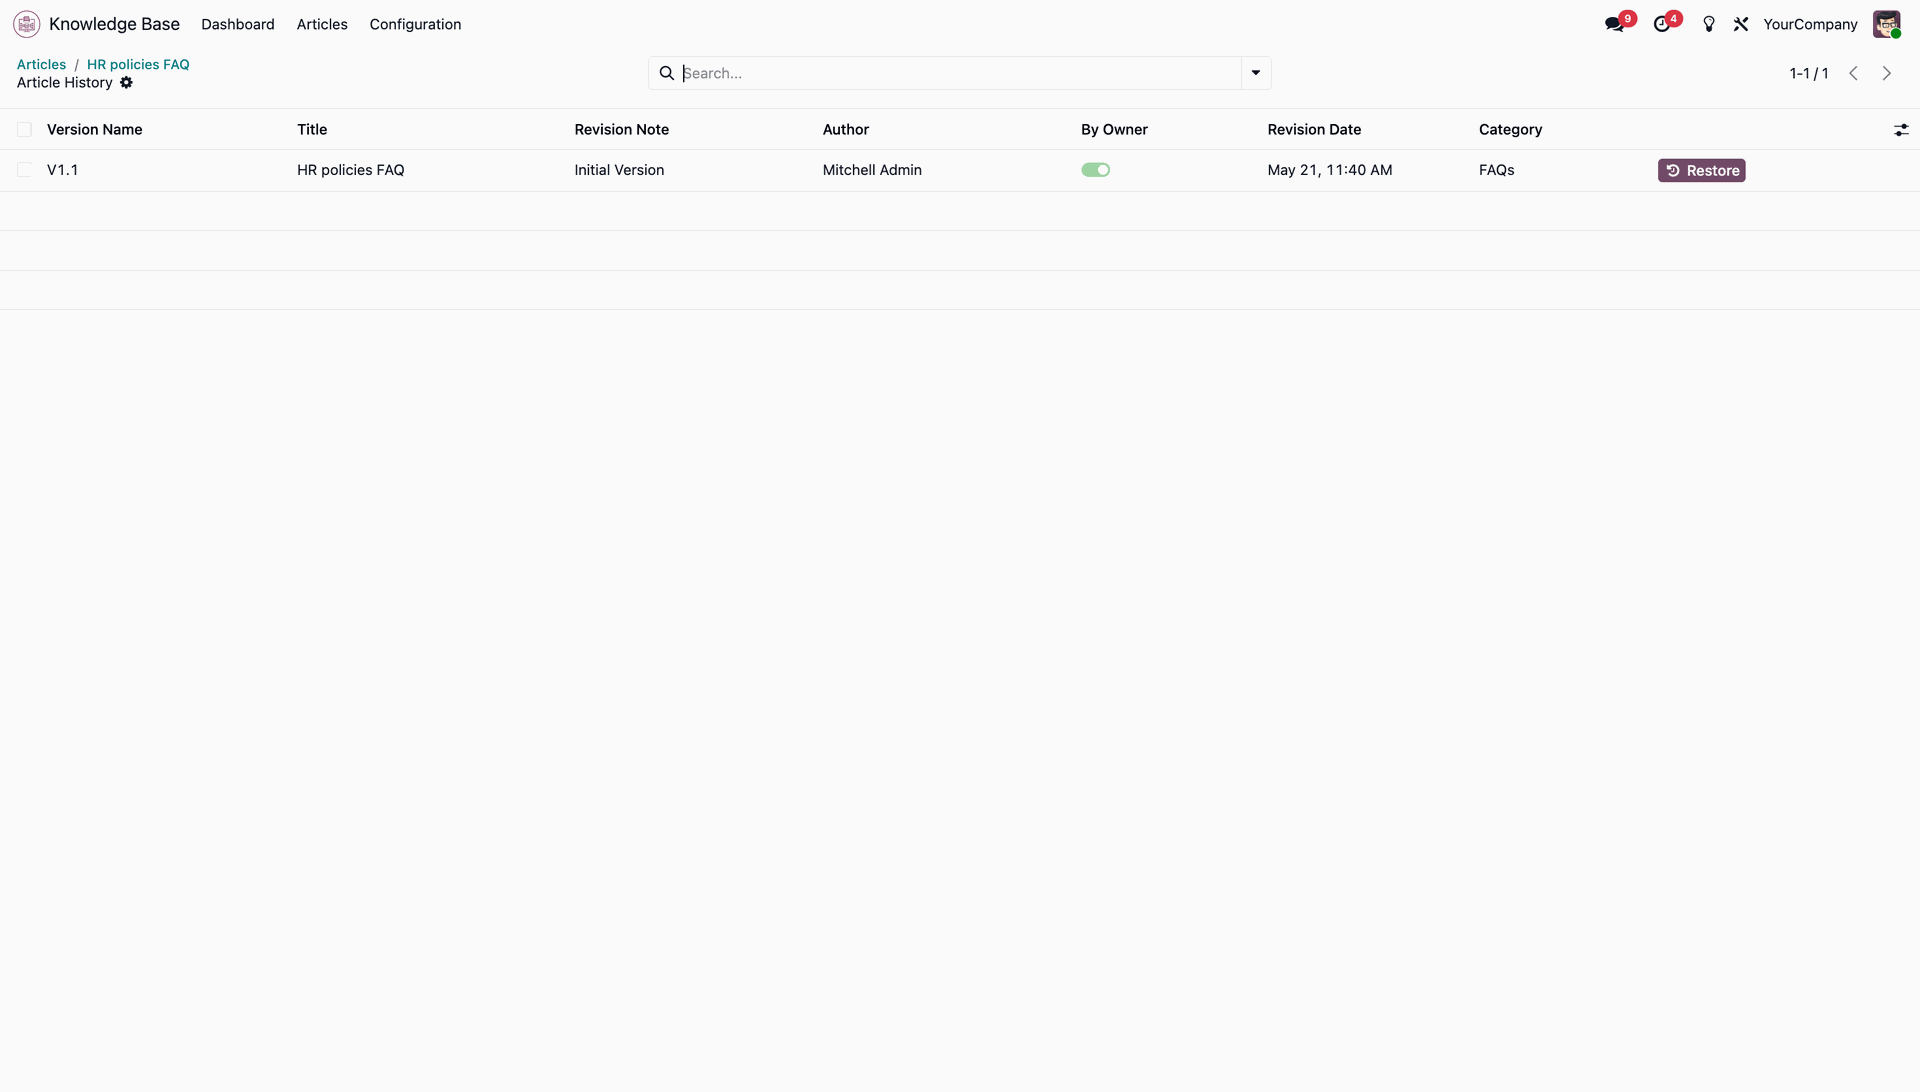This screenshot has height=1092, width=1920.
Task: Restore version V1.1
Action: click(x=1701, y=171)
